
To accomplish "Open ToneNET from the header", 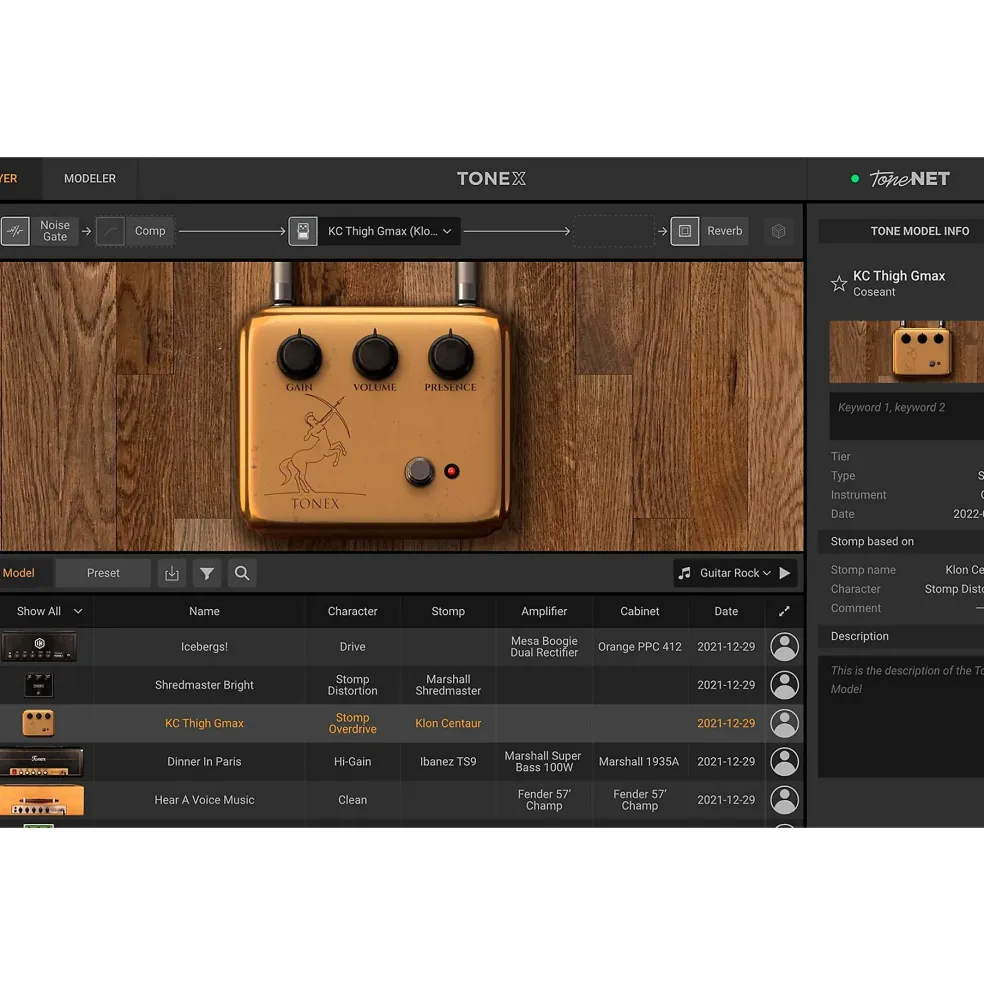I will tap(909, 179).
